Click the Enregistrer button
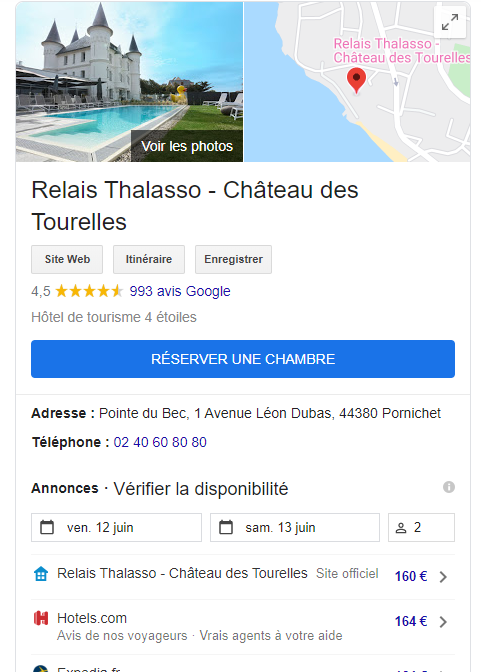Screen dimensions: 481x672 [233, 259]
